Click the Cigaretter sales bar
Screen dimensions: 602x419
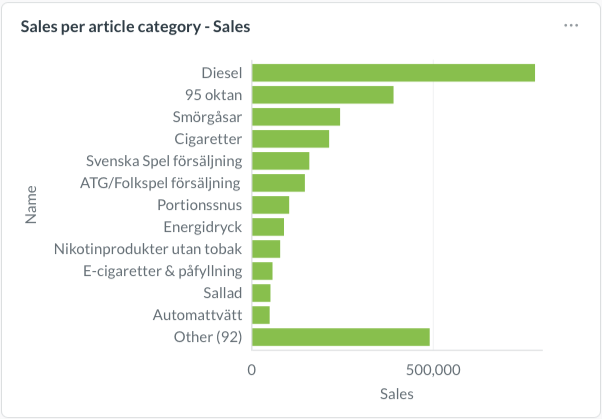(x=290, y=139)
